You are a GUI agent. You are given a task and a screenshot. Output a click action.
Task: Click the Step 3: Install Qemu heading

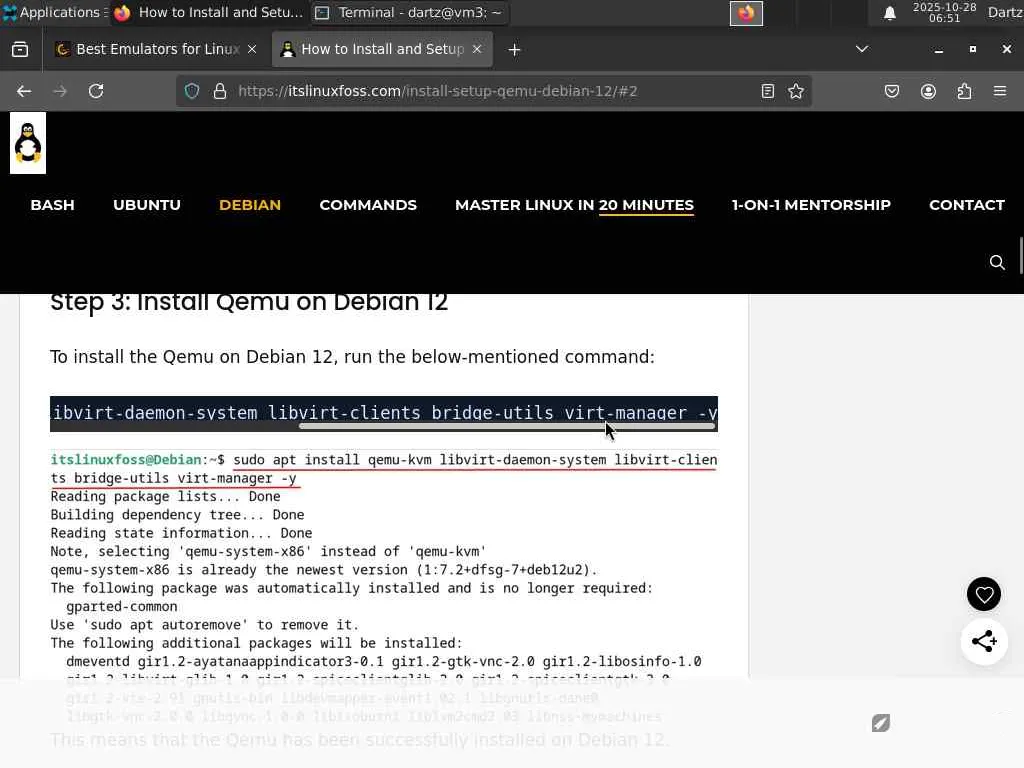click(x=249, y=302)
